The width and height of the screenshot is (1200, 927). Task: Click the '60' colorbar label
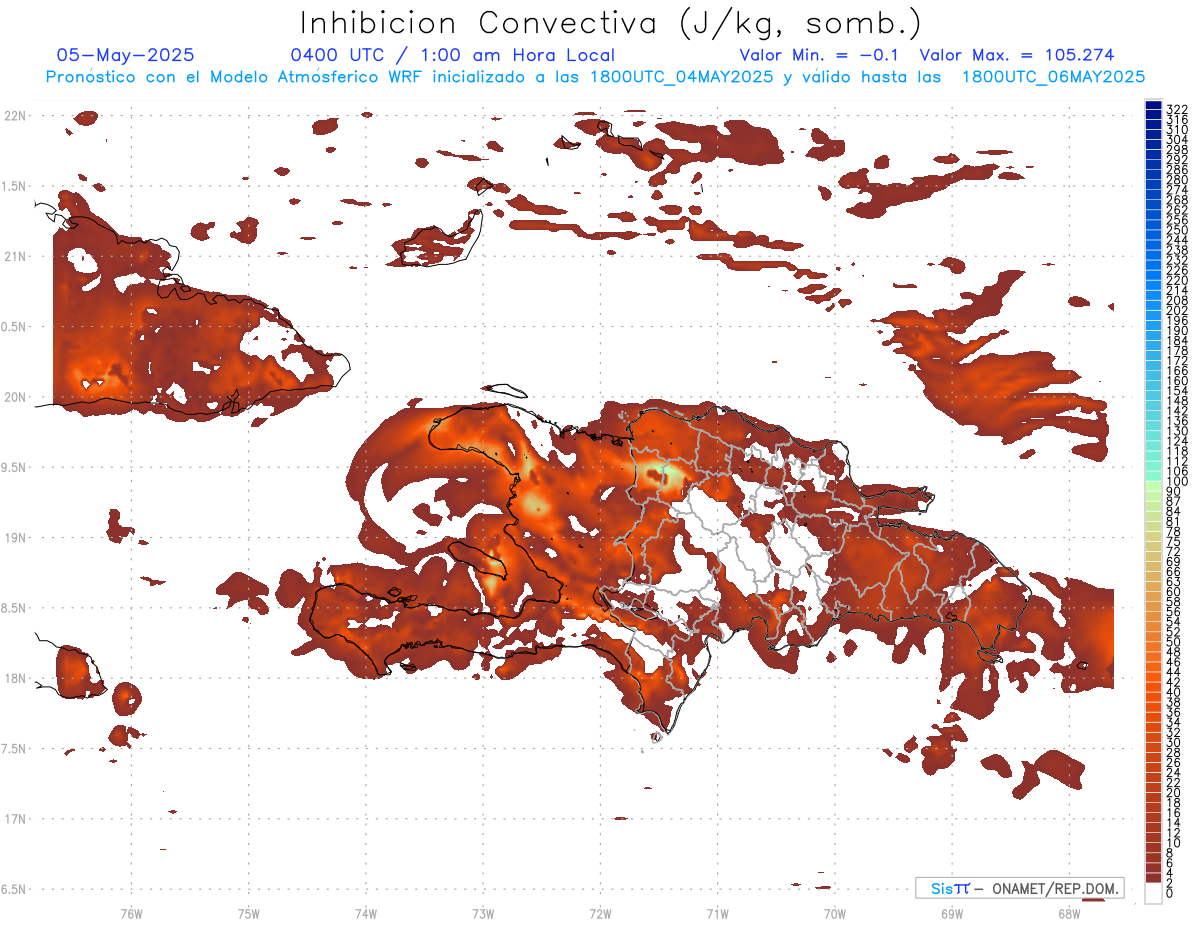tap(1173, 591)
